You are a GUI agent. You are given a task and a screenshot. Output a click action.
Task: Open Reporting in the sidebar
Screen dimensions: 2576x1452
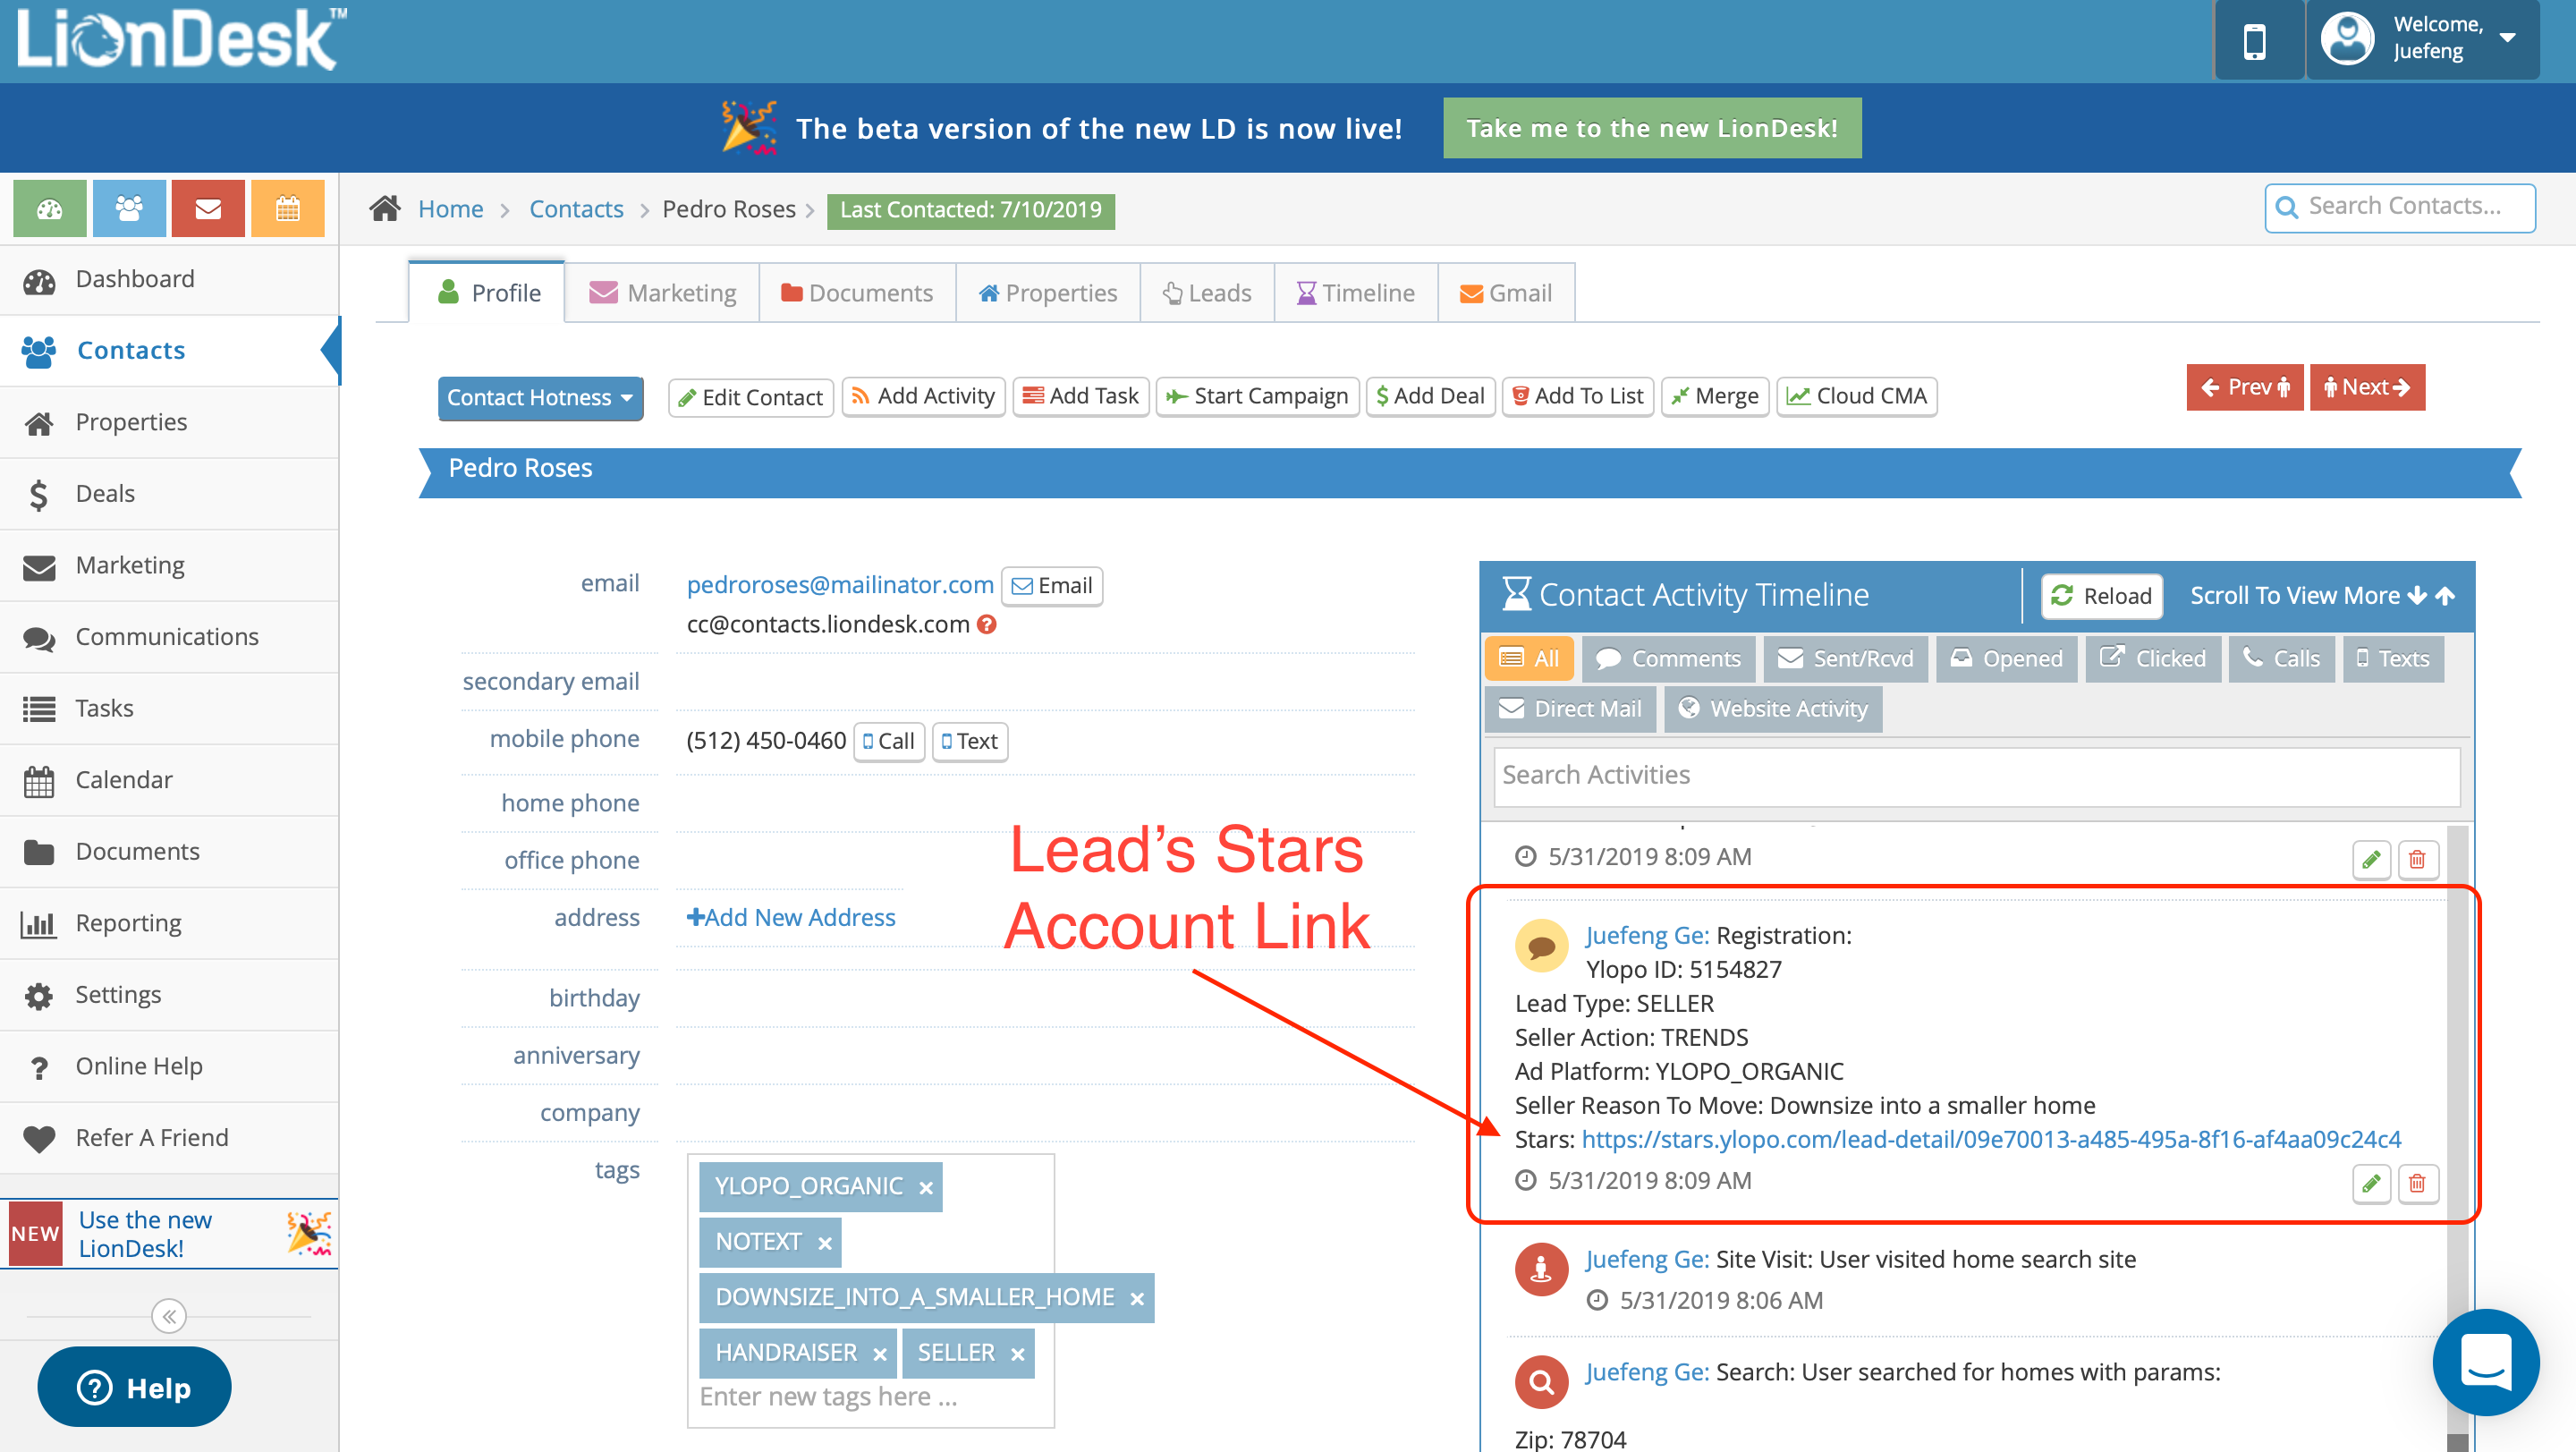(x=128, y=922)
